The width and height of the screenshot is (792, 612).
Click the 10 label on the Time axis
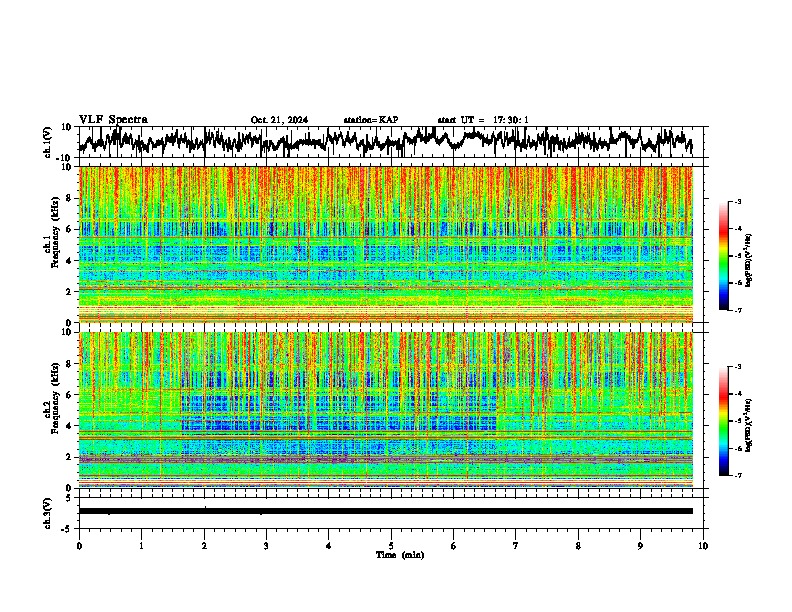pyautogui.click(x=703, y=546)
